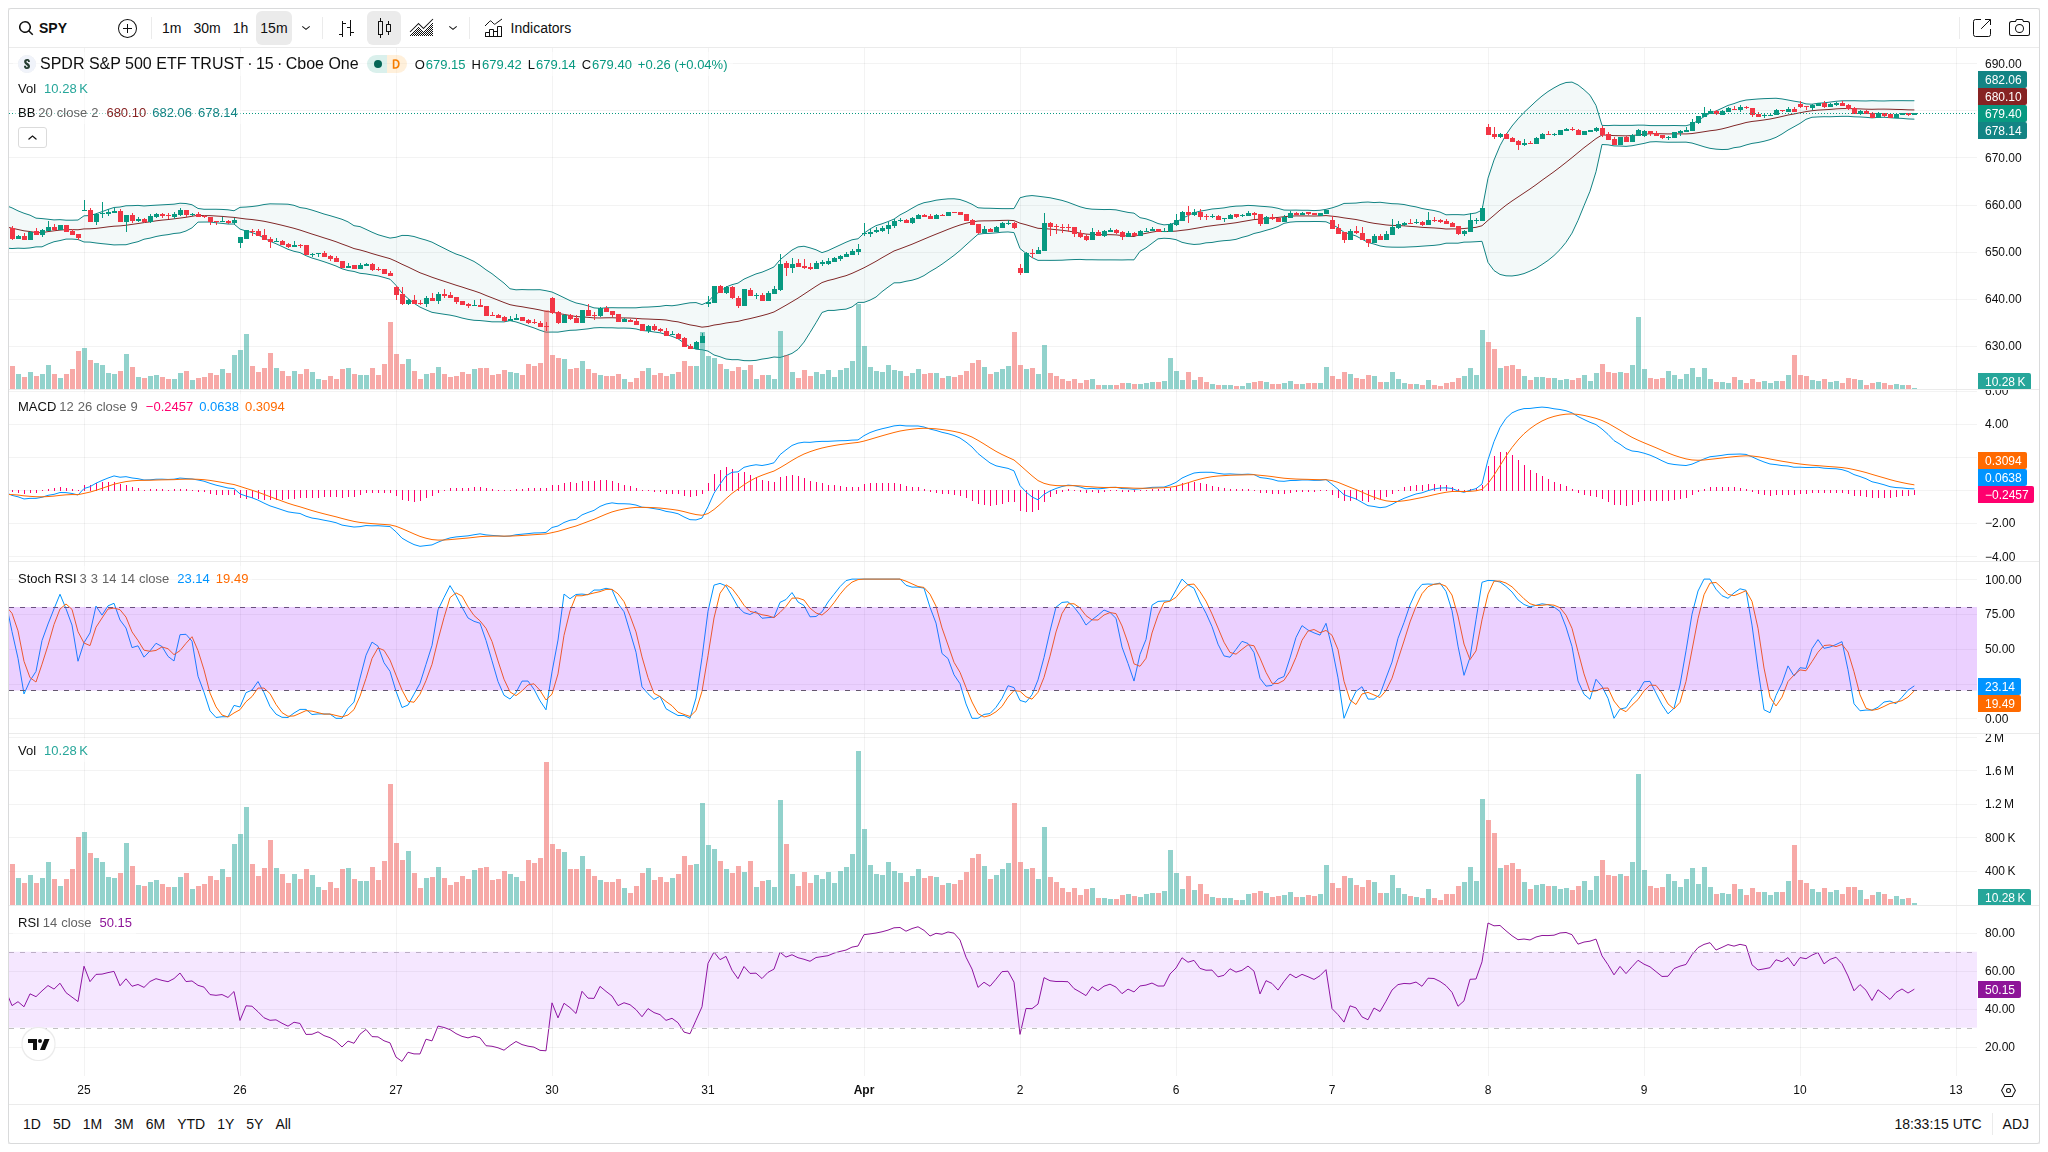Screen dimensions: 2048x1152
Task: Select the 30m interval button
Action: pos(207,28)
